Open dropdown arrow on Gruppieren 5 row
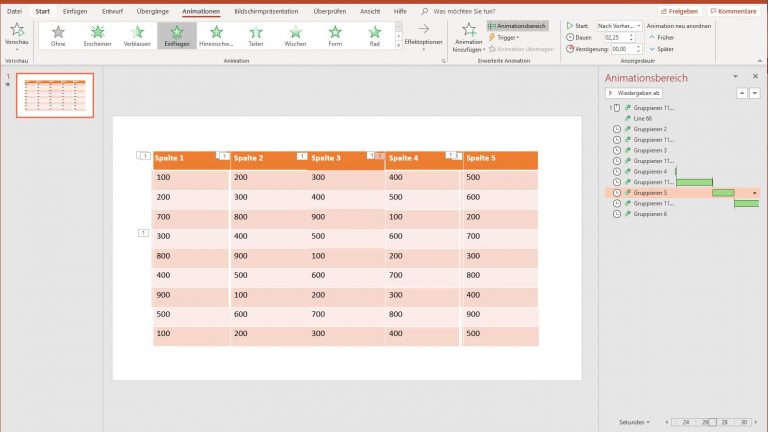Screen dimensions: 768x432 (x=754, y=193)
